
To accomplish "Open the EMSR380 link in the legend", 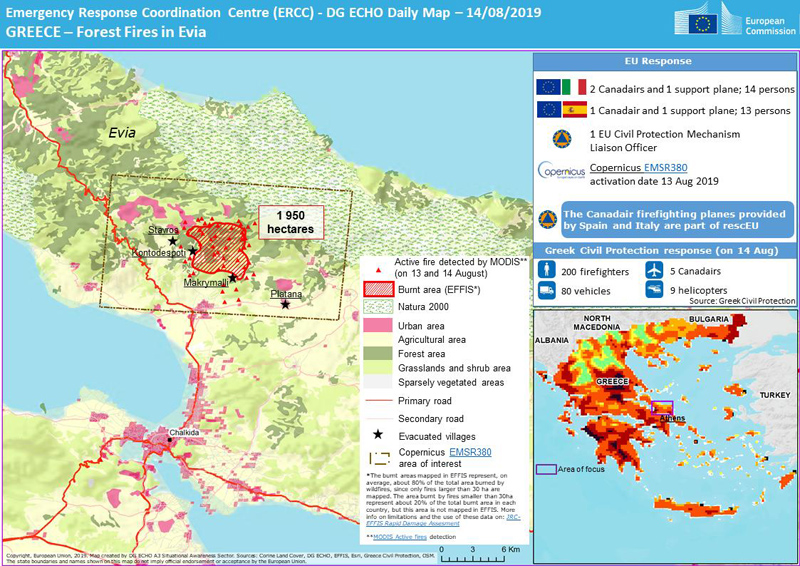I will click(x=470, y=452).
